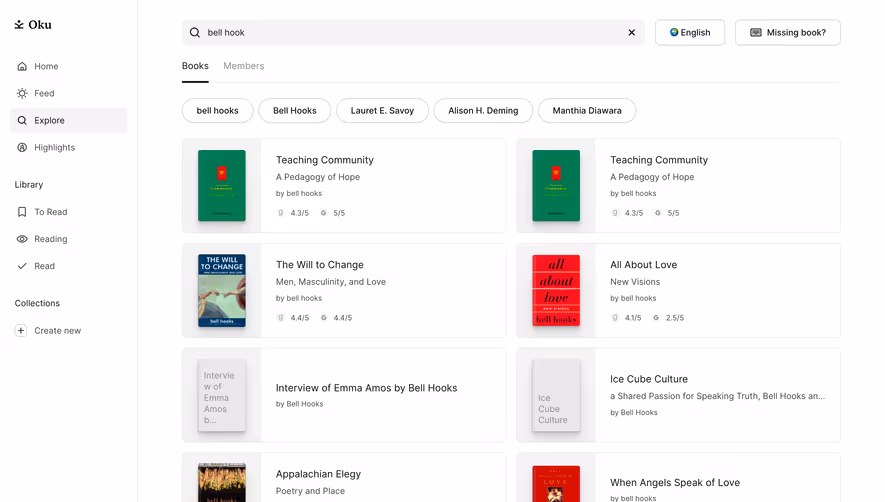Open the Home page from the sidebar
885x502 pixels.
pos(68,66)
